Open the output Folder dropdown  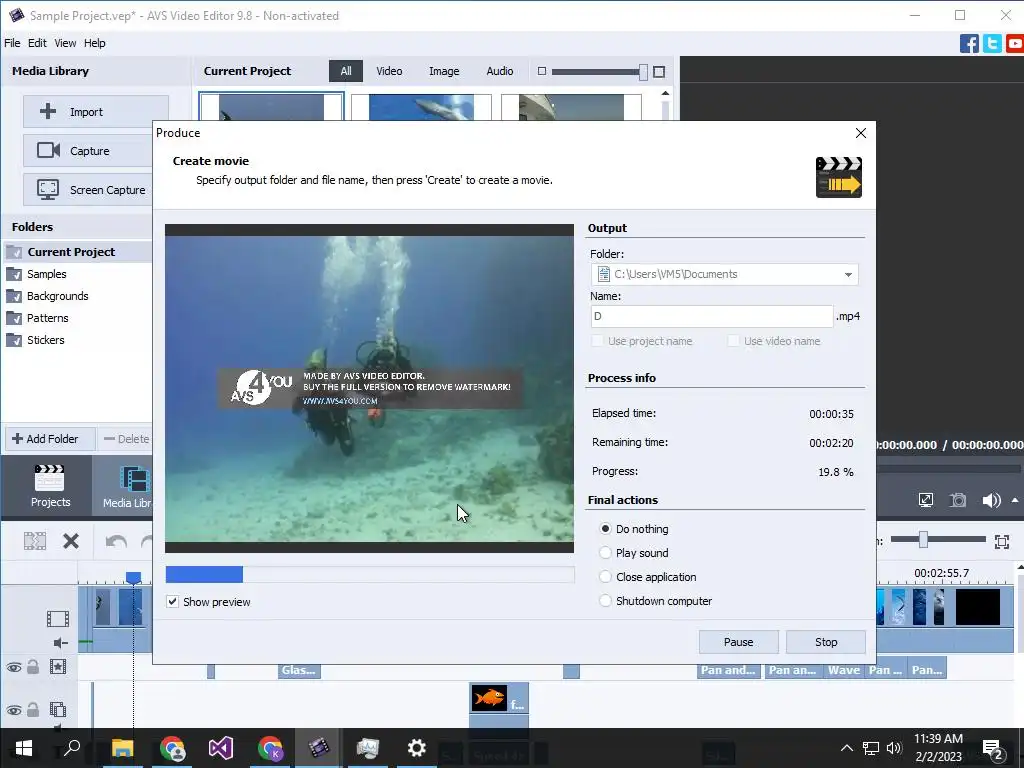click(x=848, y=274)
